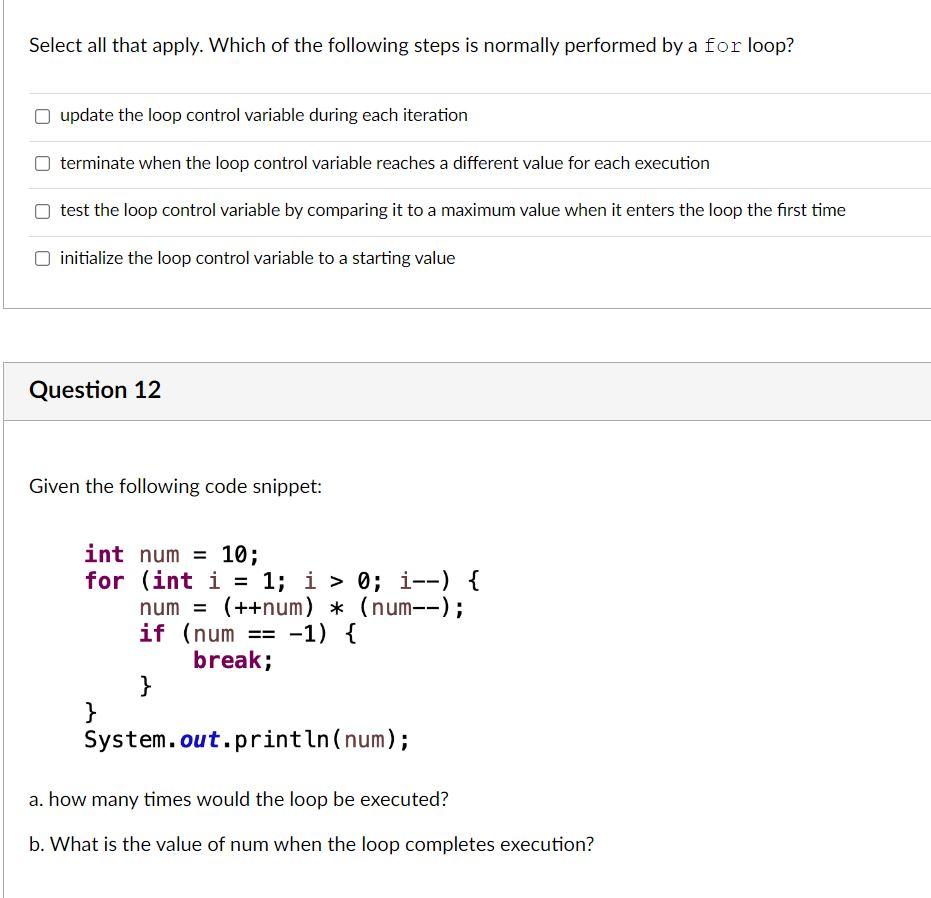Check 'update the loop control variable during each iteration'

click(x=42, y=115)
